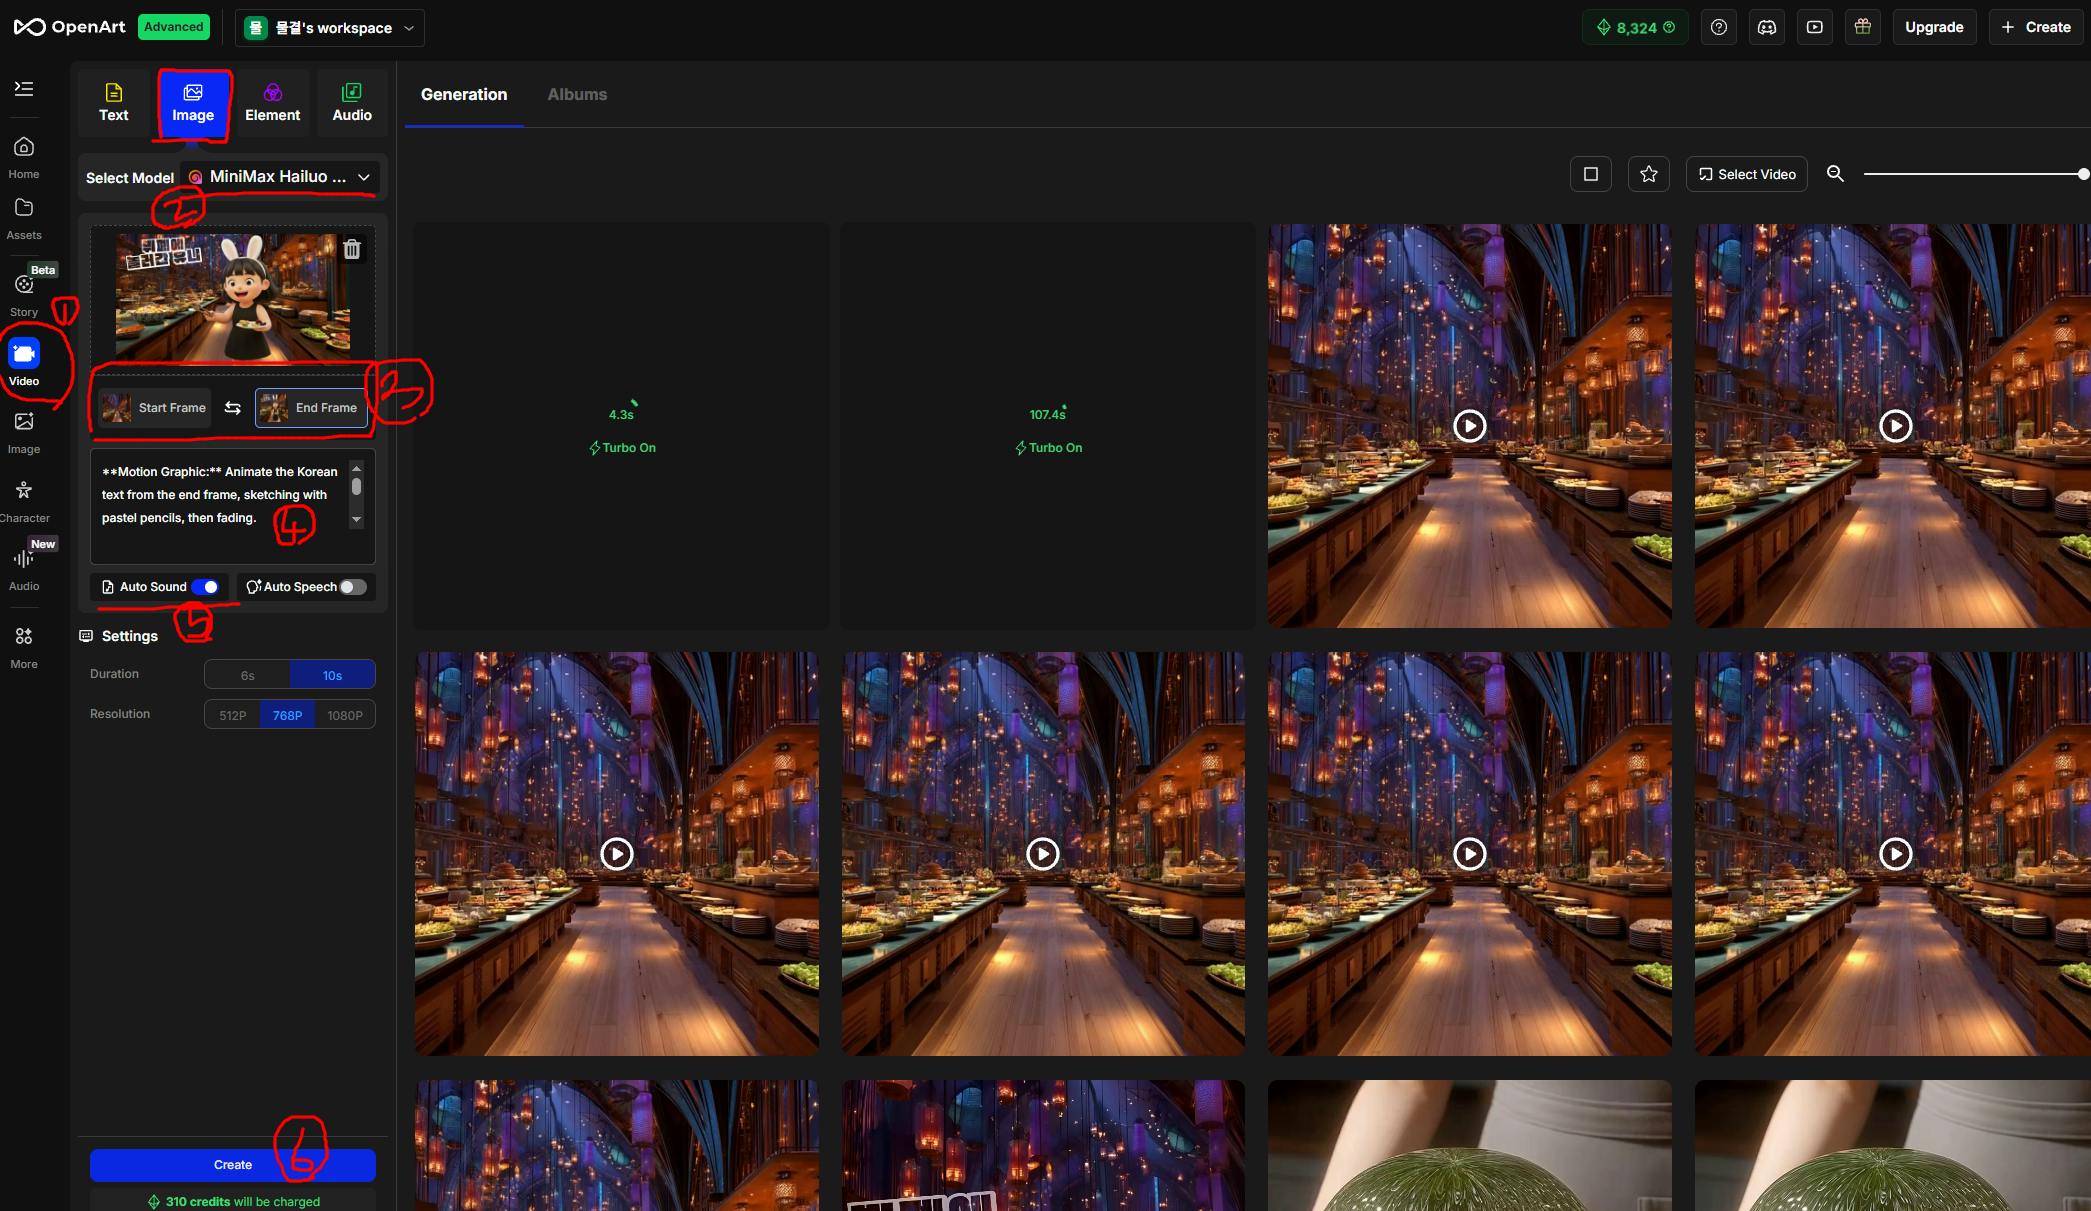Viewport: 2091px width, 1211px height.
Task: Play the top-row third video
Action: [1469, 426]
